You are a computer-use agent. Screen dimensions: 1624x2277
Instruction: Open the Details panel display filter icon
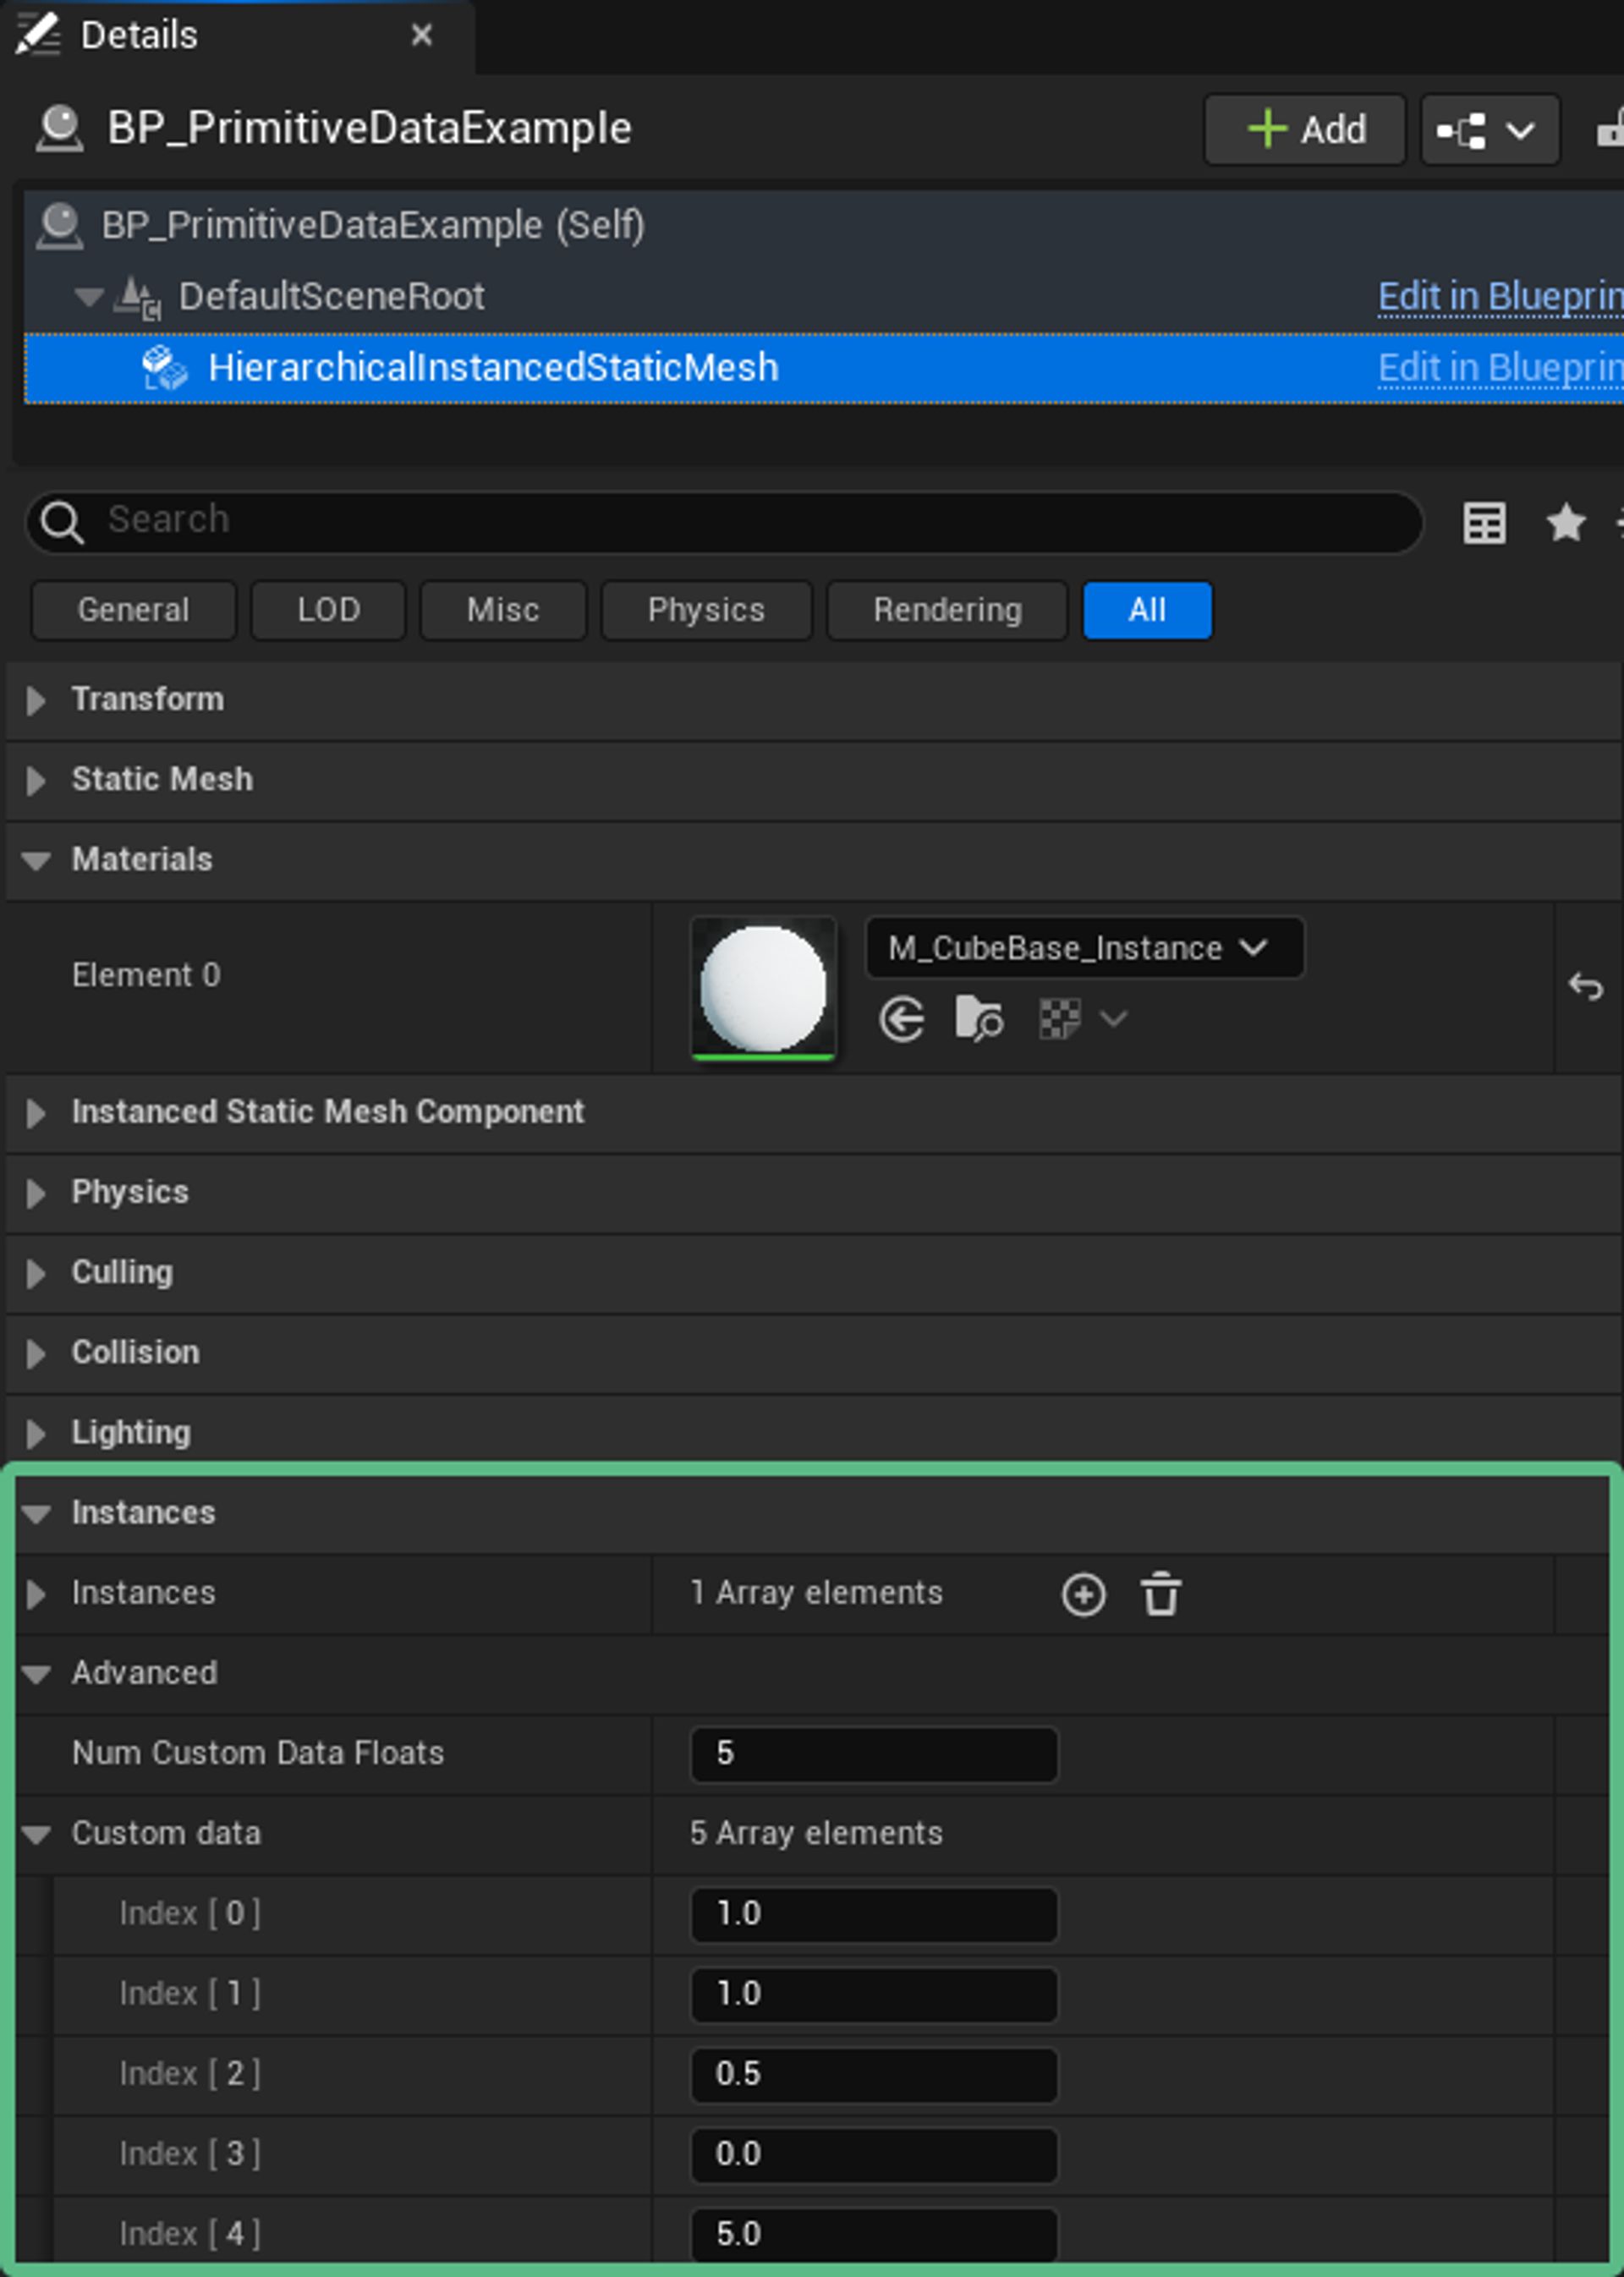(x=1484, y=521)
